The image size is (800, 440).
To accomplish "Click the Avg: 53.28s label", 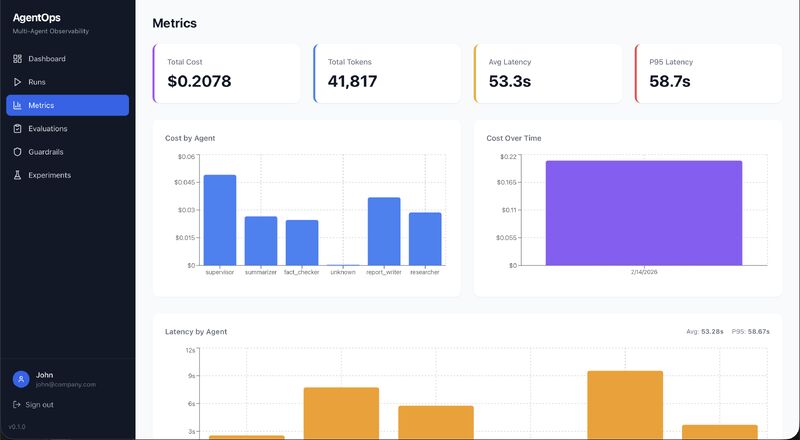I will (705, 332).
